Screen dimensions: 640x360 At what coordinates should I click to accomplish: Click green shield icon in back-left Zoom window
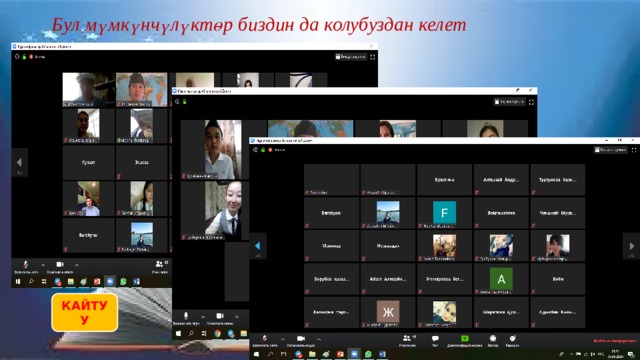[24, 57]
